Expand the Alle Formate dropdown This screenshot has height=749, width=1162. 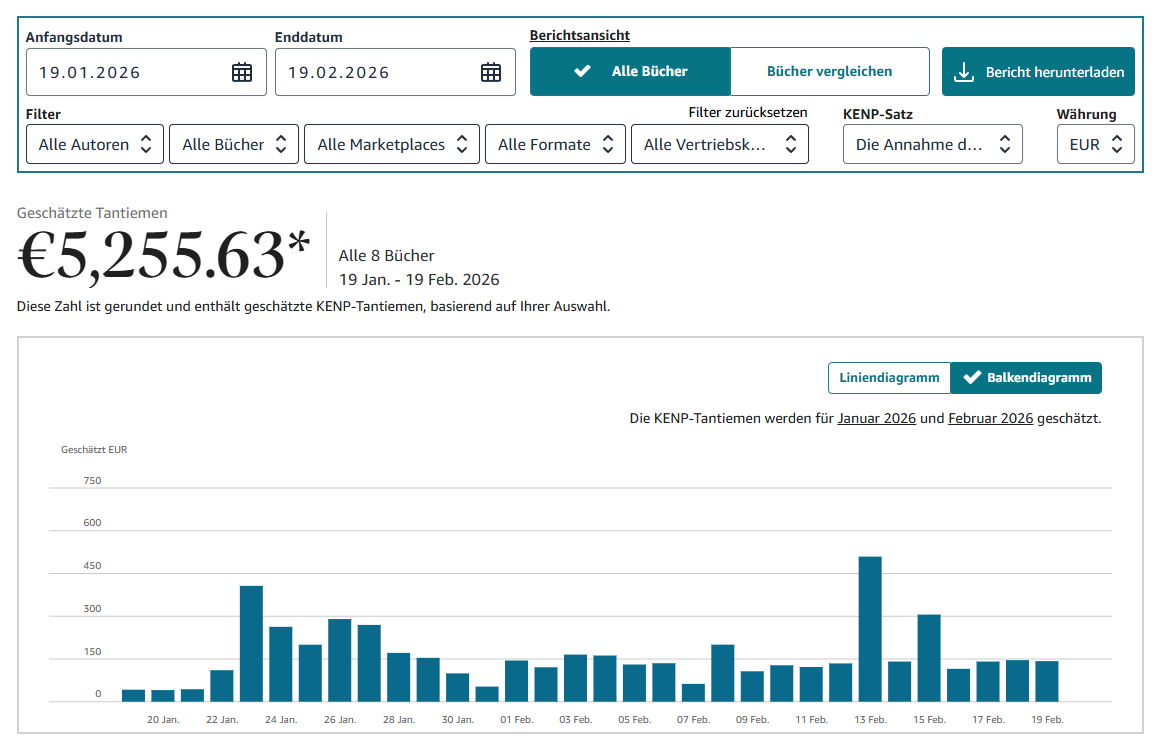(555, 144)
